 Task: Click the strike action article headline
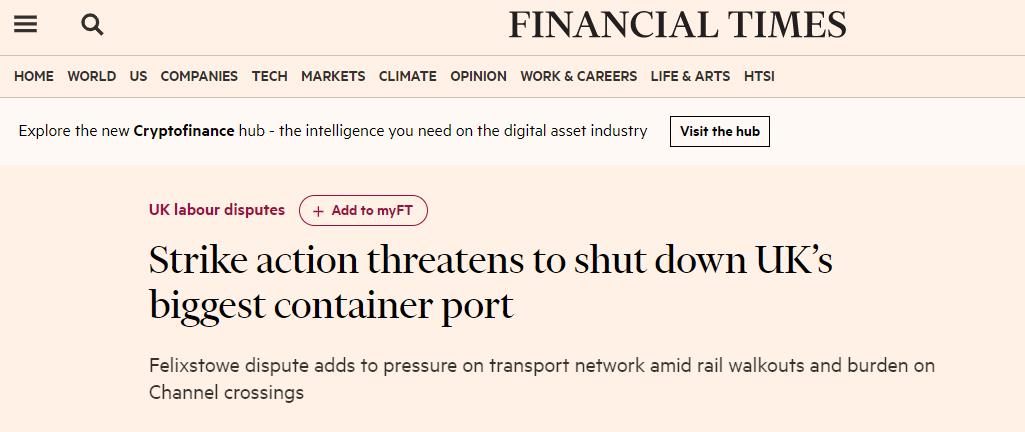click(490, 282)
